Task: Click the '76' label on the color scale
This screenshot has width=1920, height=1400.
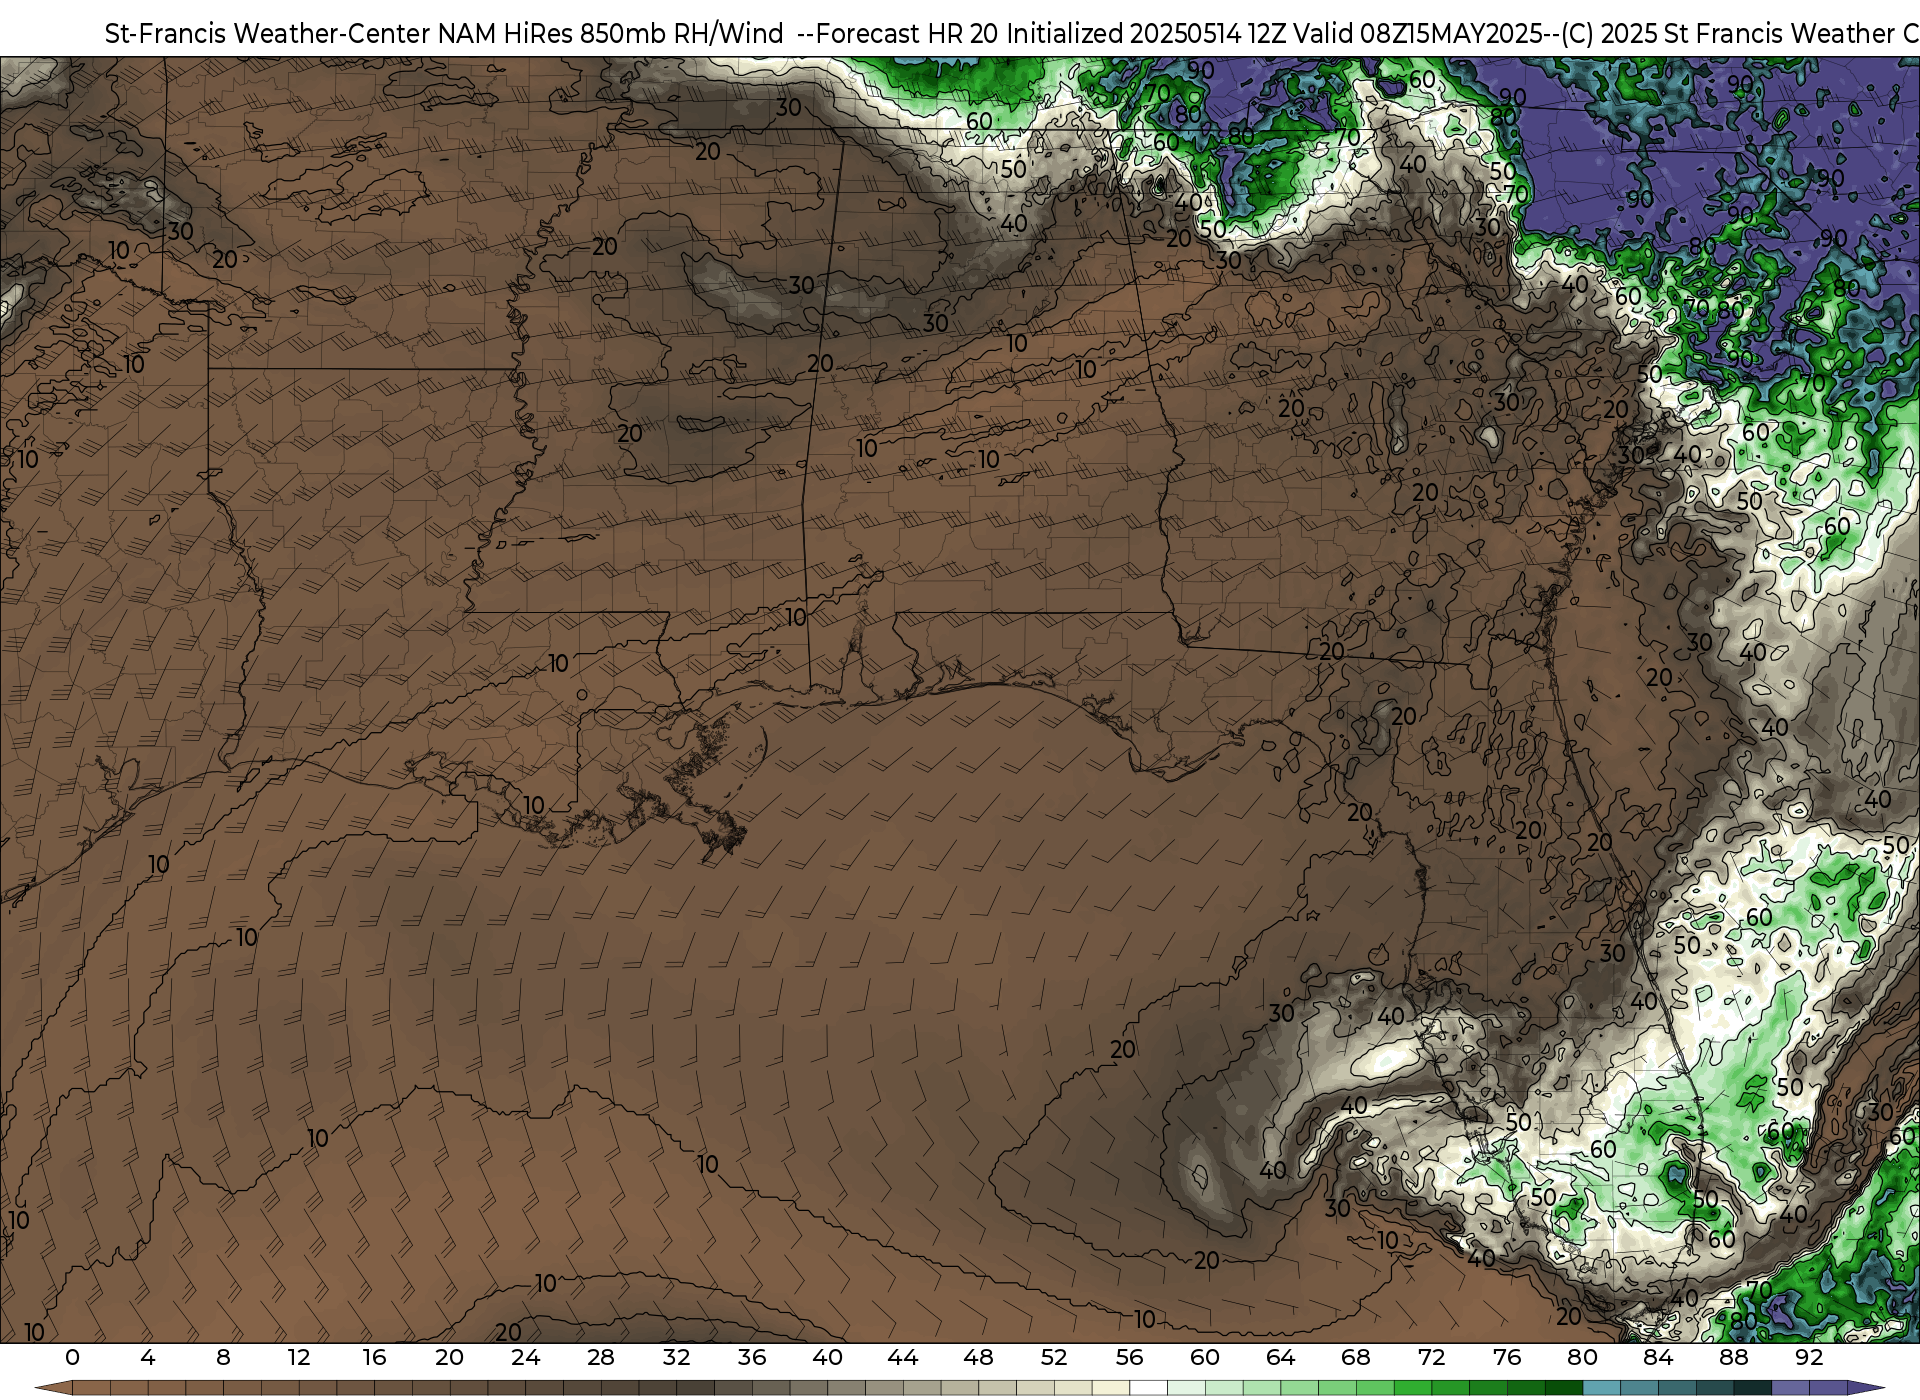Action: tap(1507, 1357)
